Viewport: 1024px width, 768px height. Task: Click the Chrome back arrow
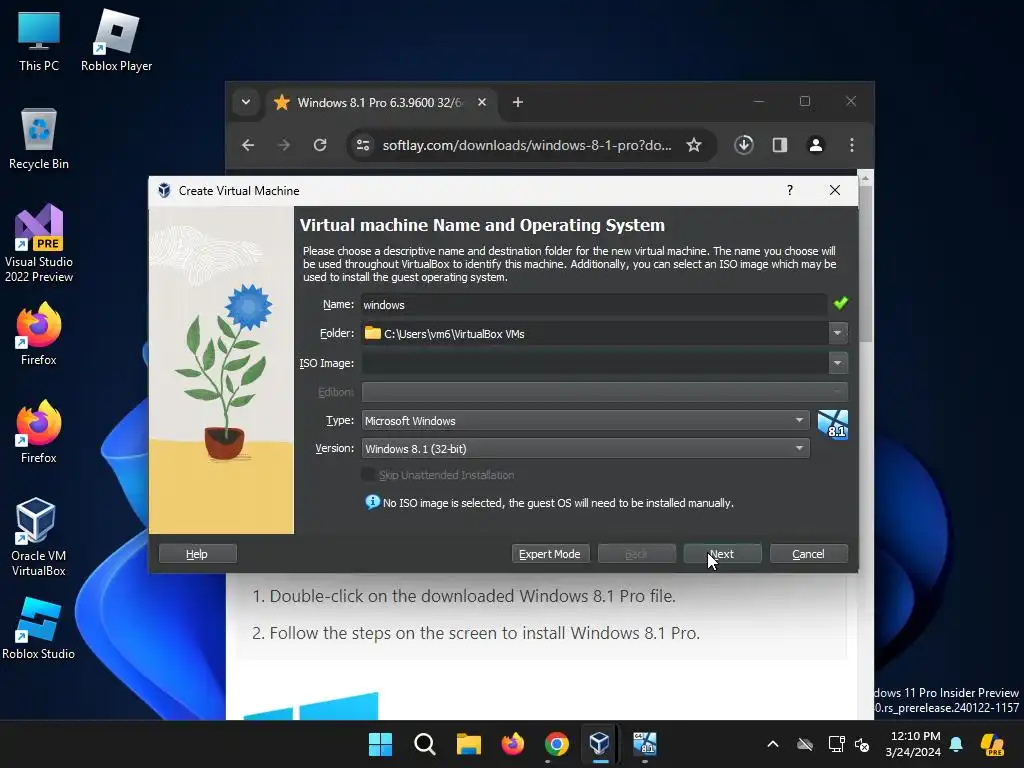tap(248, 145)
